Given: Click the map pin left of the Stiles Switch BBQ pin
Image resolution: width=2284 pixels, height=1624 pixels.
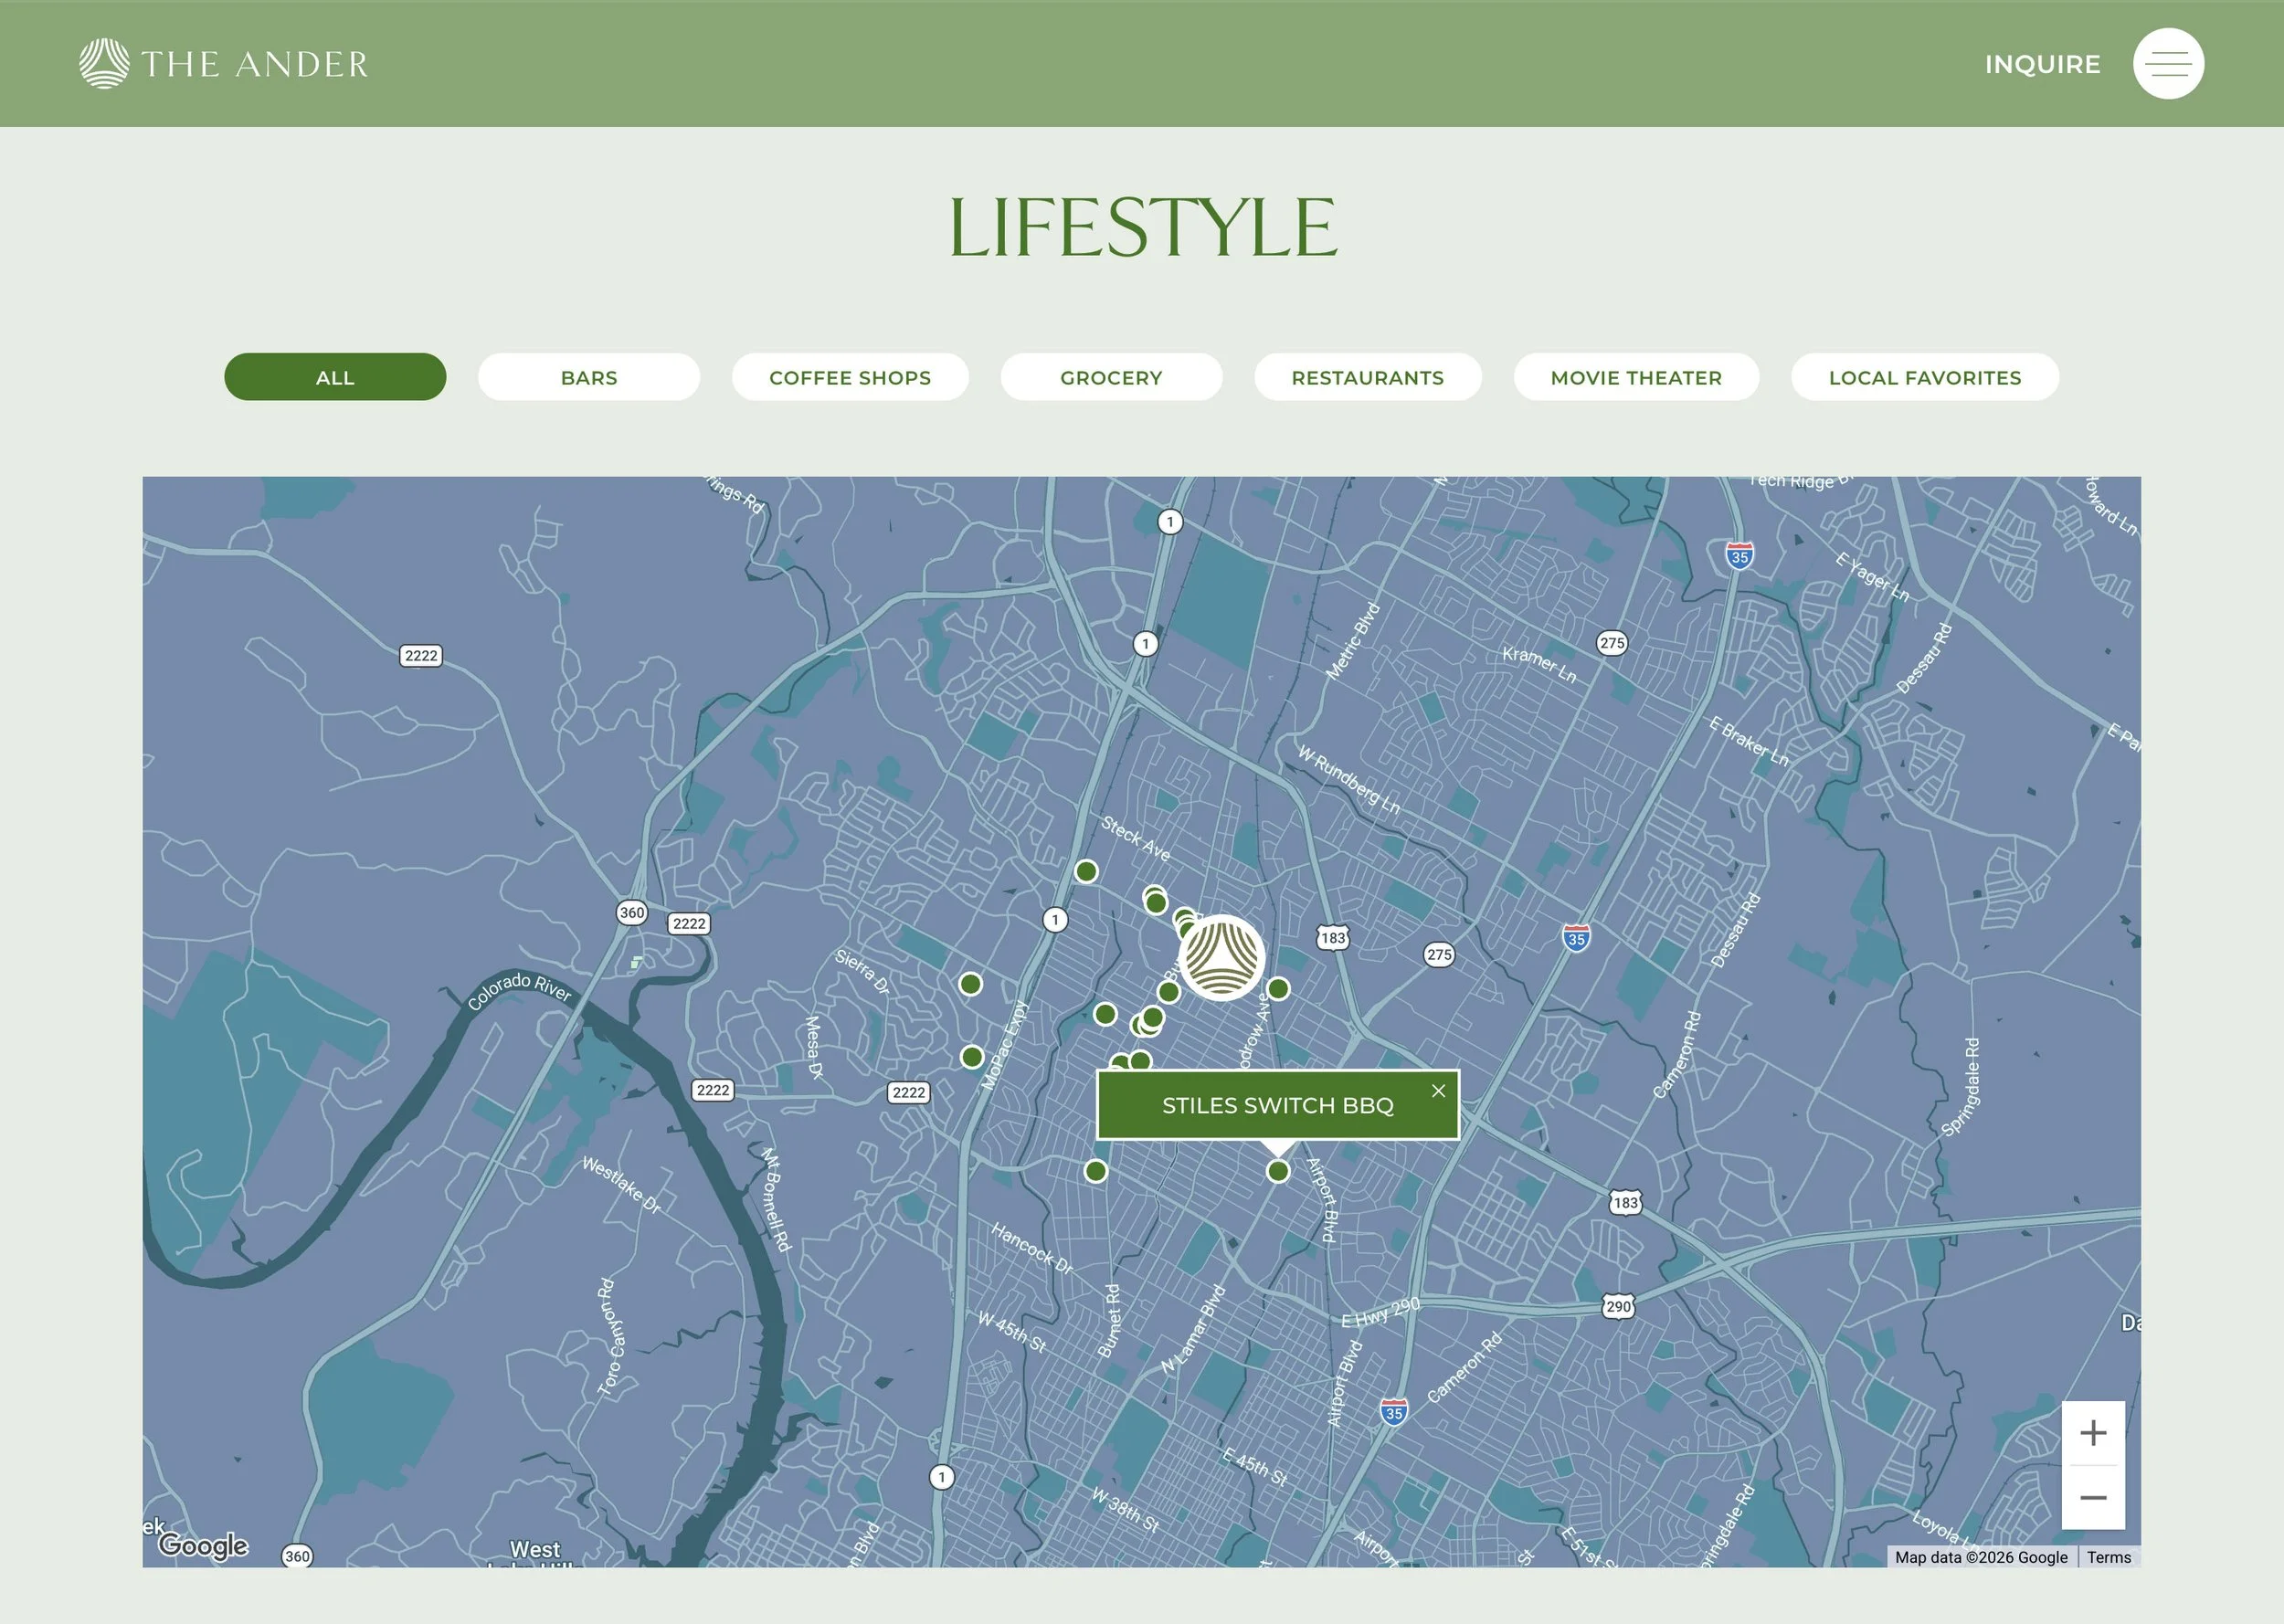Looking at the screenshot, I should [x=1096, y=1171].
